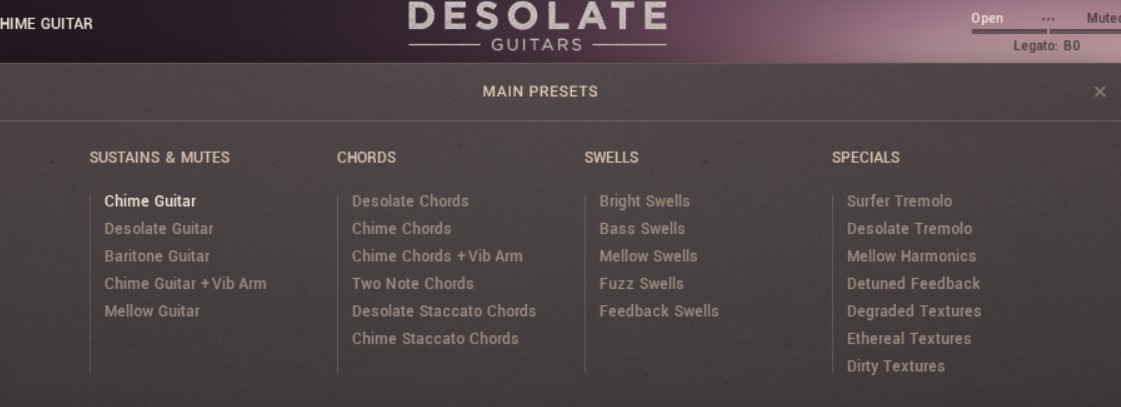Viewport: 1121px width, 407px height.
Task: Load the Desolate Guitar preset
Action: (158, 229)
